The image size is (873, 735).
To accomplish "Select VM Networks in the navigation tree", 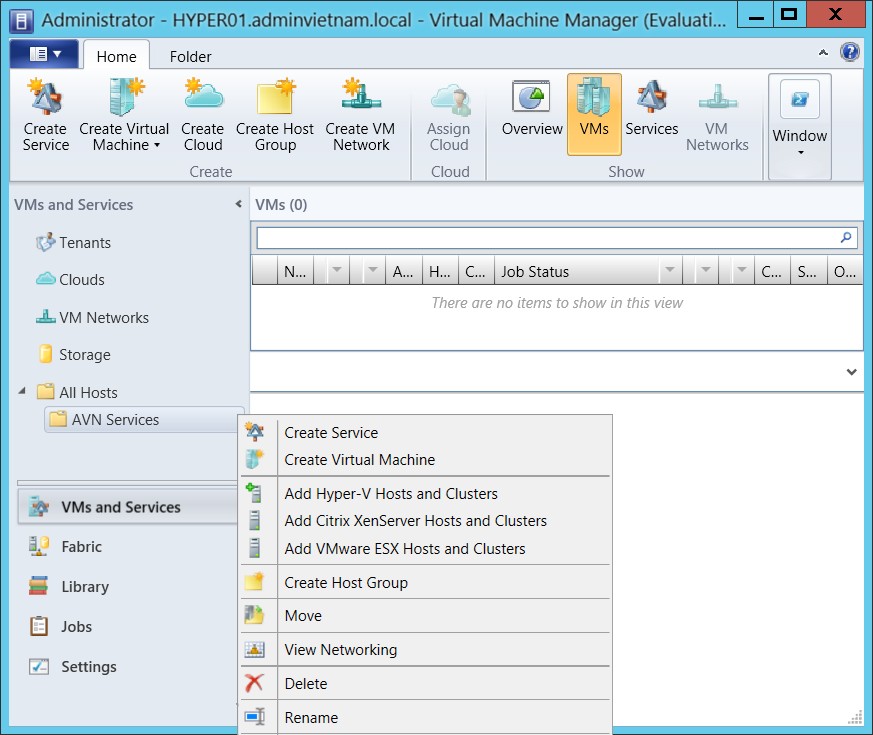I will (x=93, y=317).
